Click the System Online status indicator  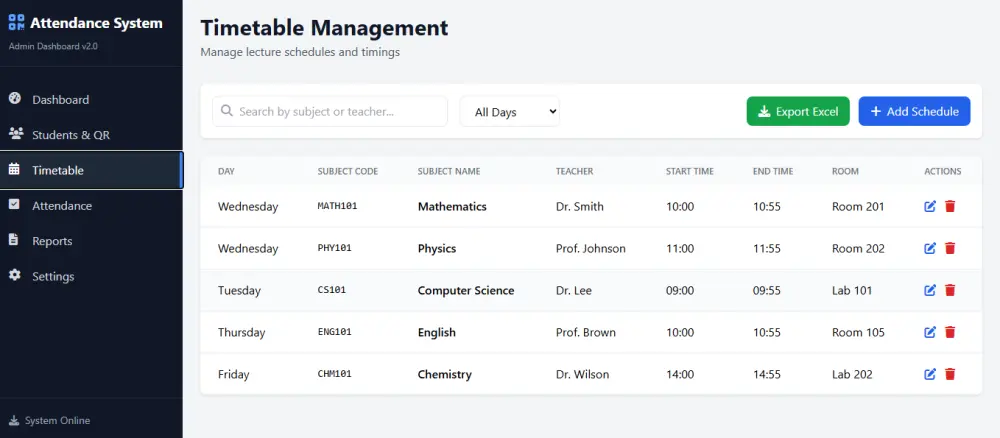pos(49,421)
